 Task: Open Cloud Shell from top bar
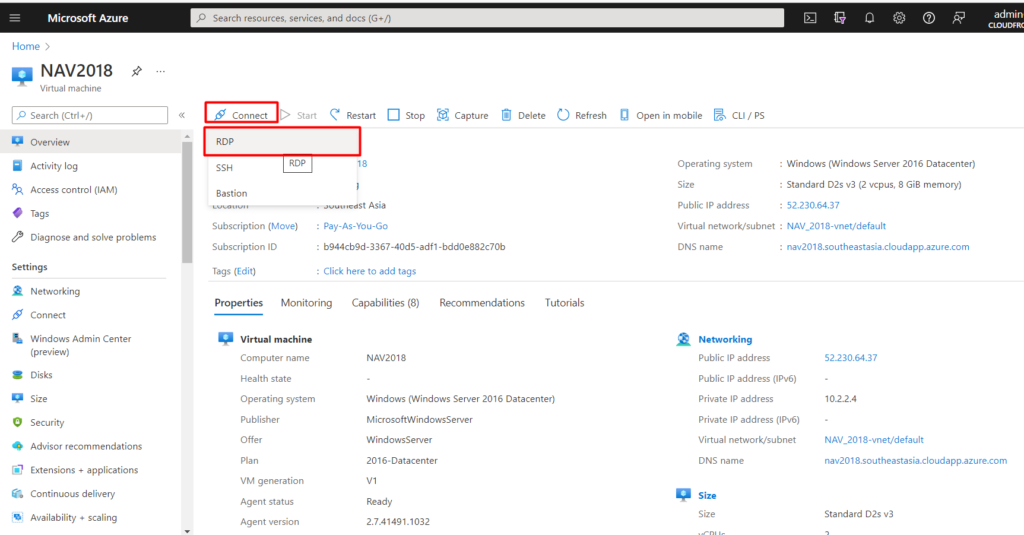coord(810,18)
